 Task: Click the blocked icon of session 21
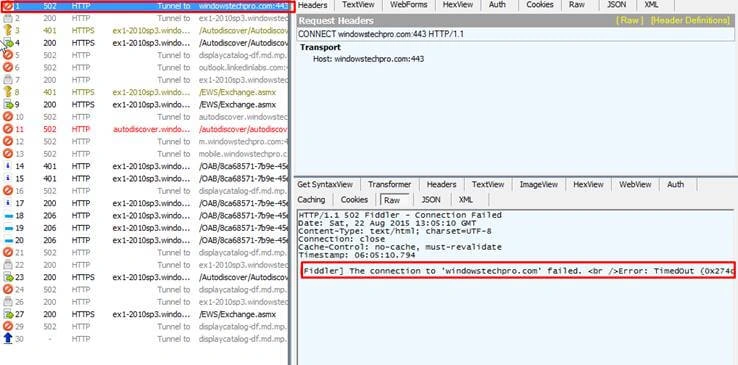8,253
